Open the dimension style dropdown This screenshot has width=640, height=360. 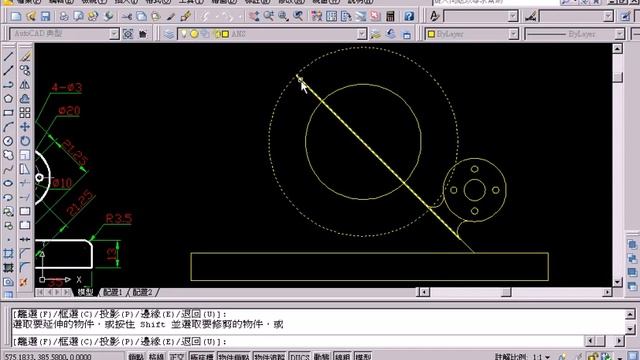click(609, 16)
